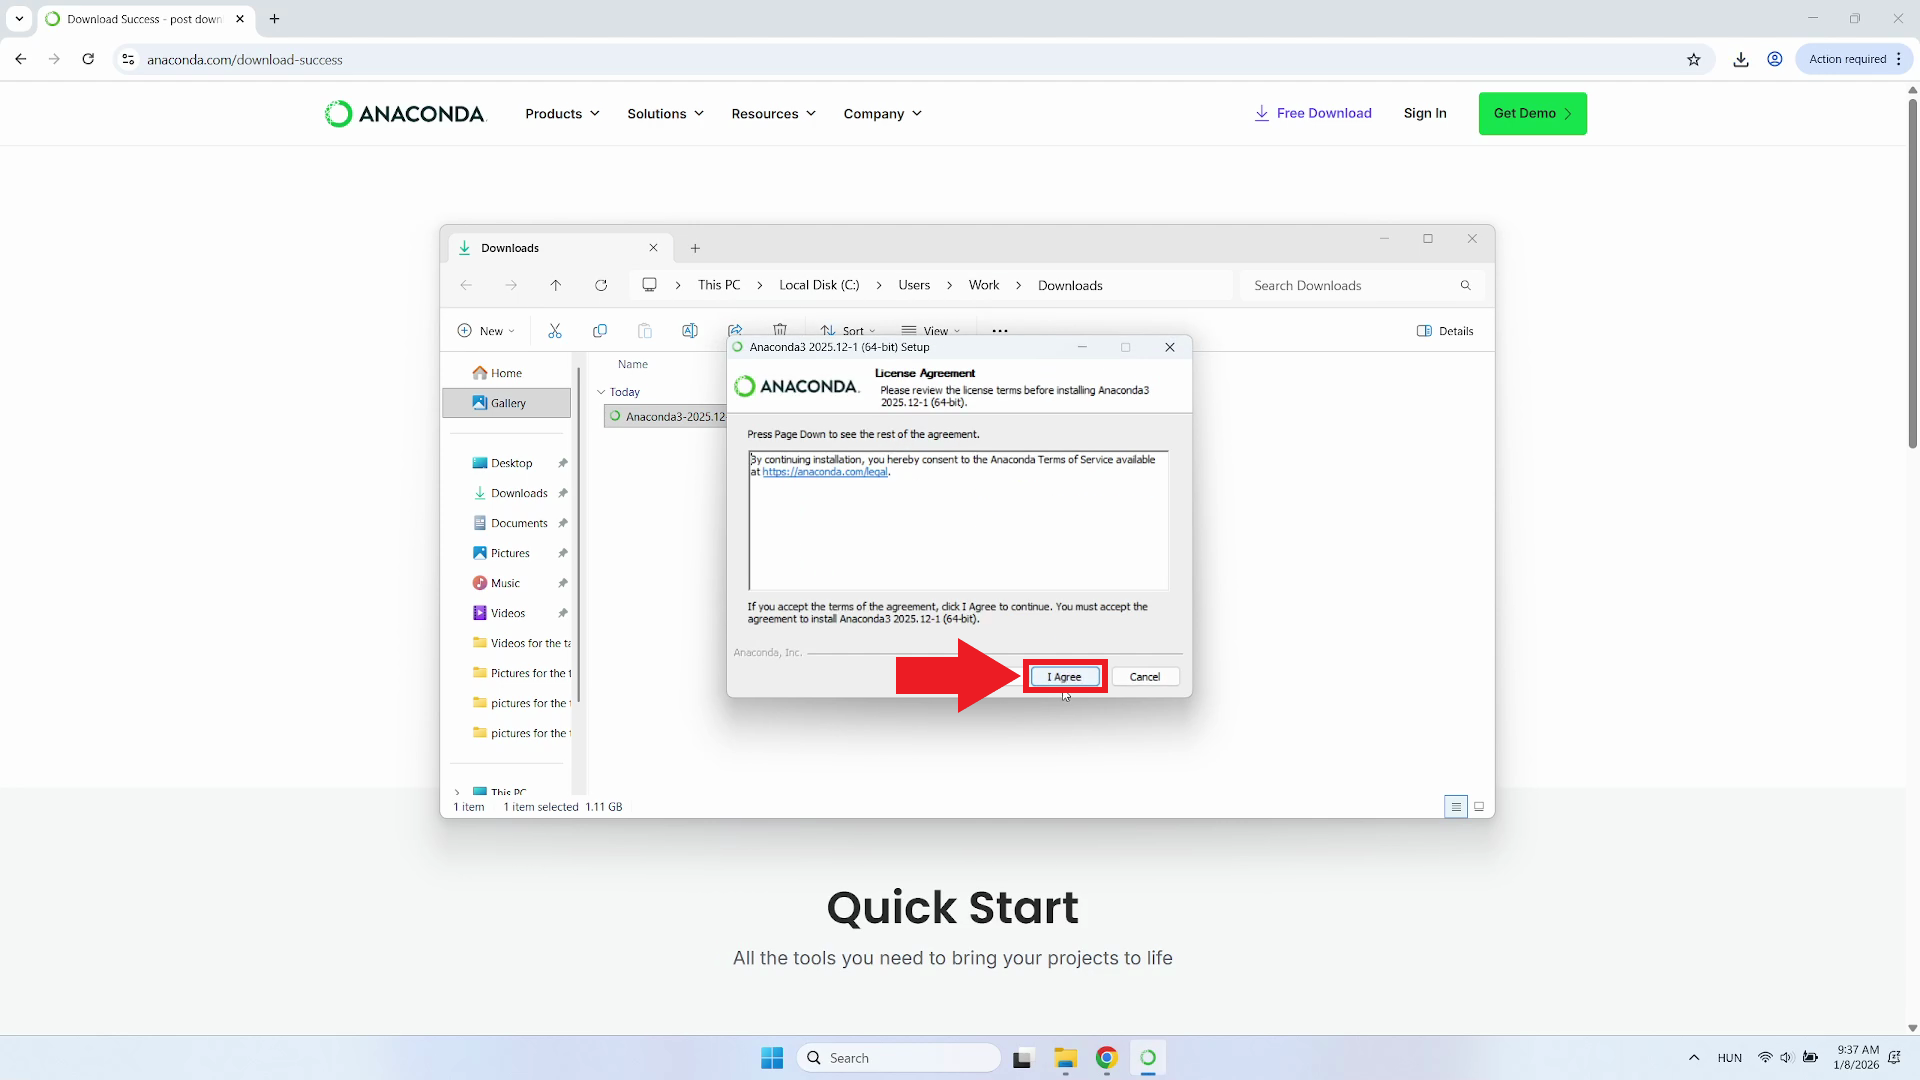The image size is (1920, 1080).
Task: Click the Free Download link
Action: coord(1313,113)
